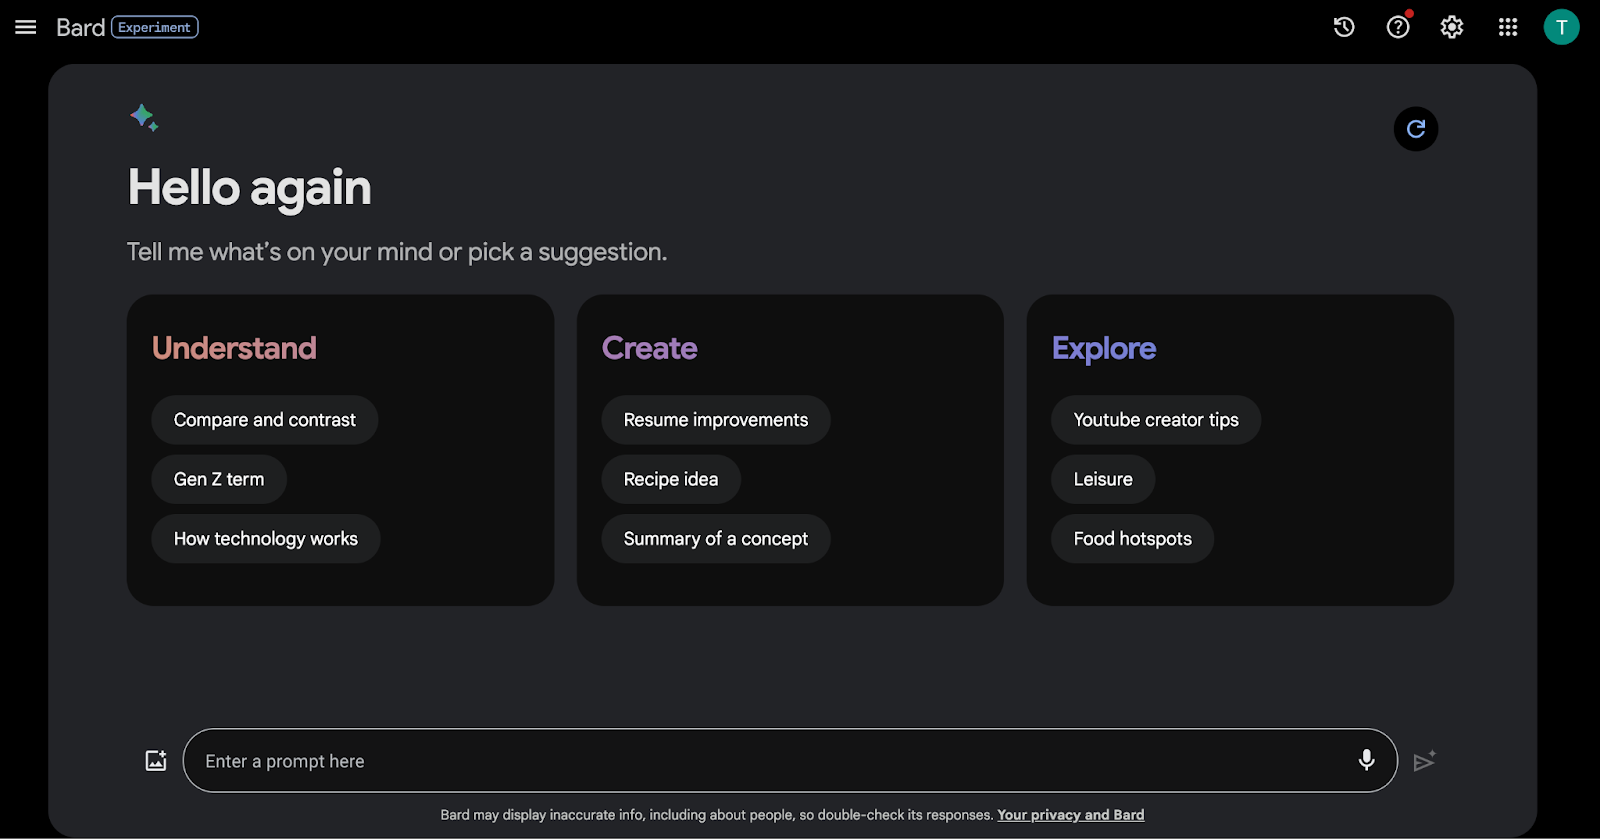Select the 'Compare and contrast' suggestion
This screenshot has width=1600, height=839.
[264, 420]
